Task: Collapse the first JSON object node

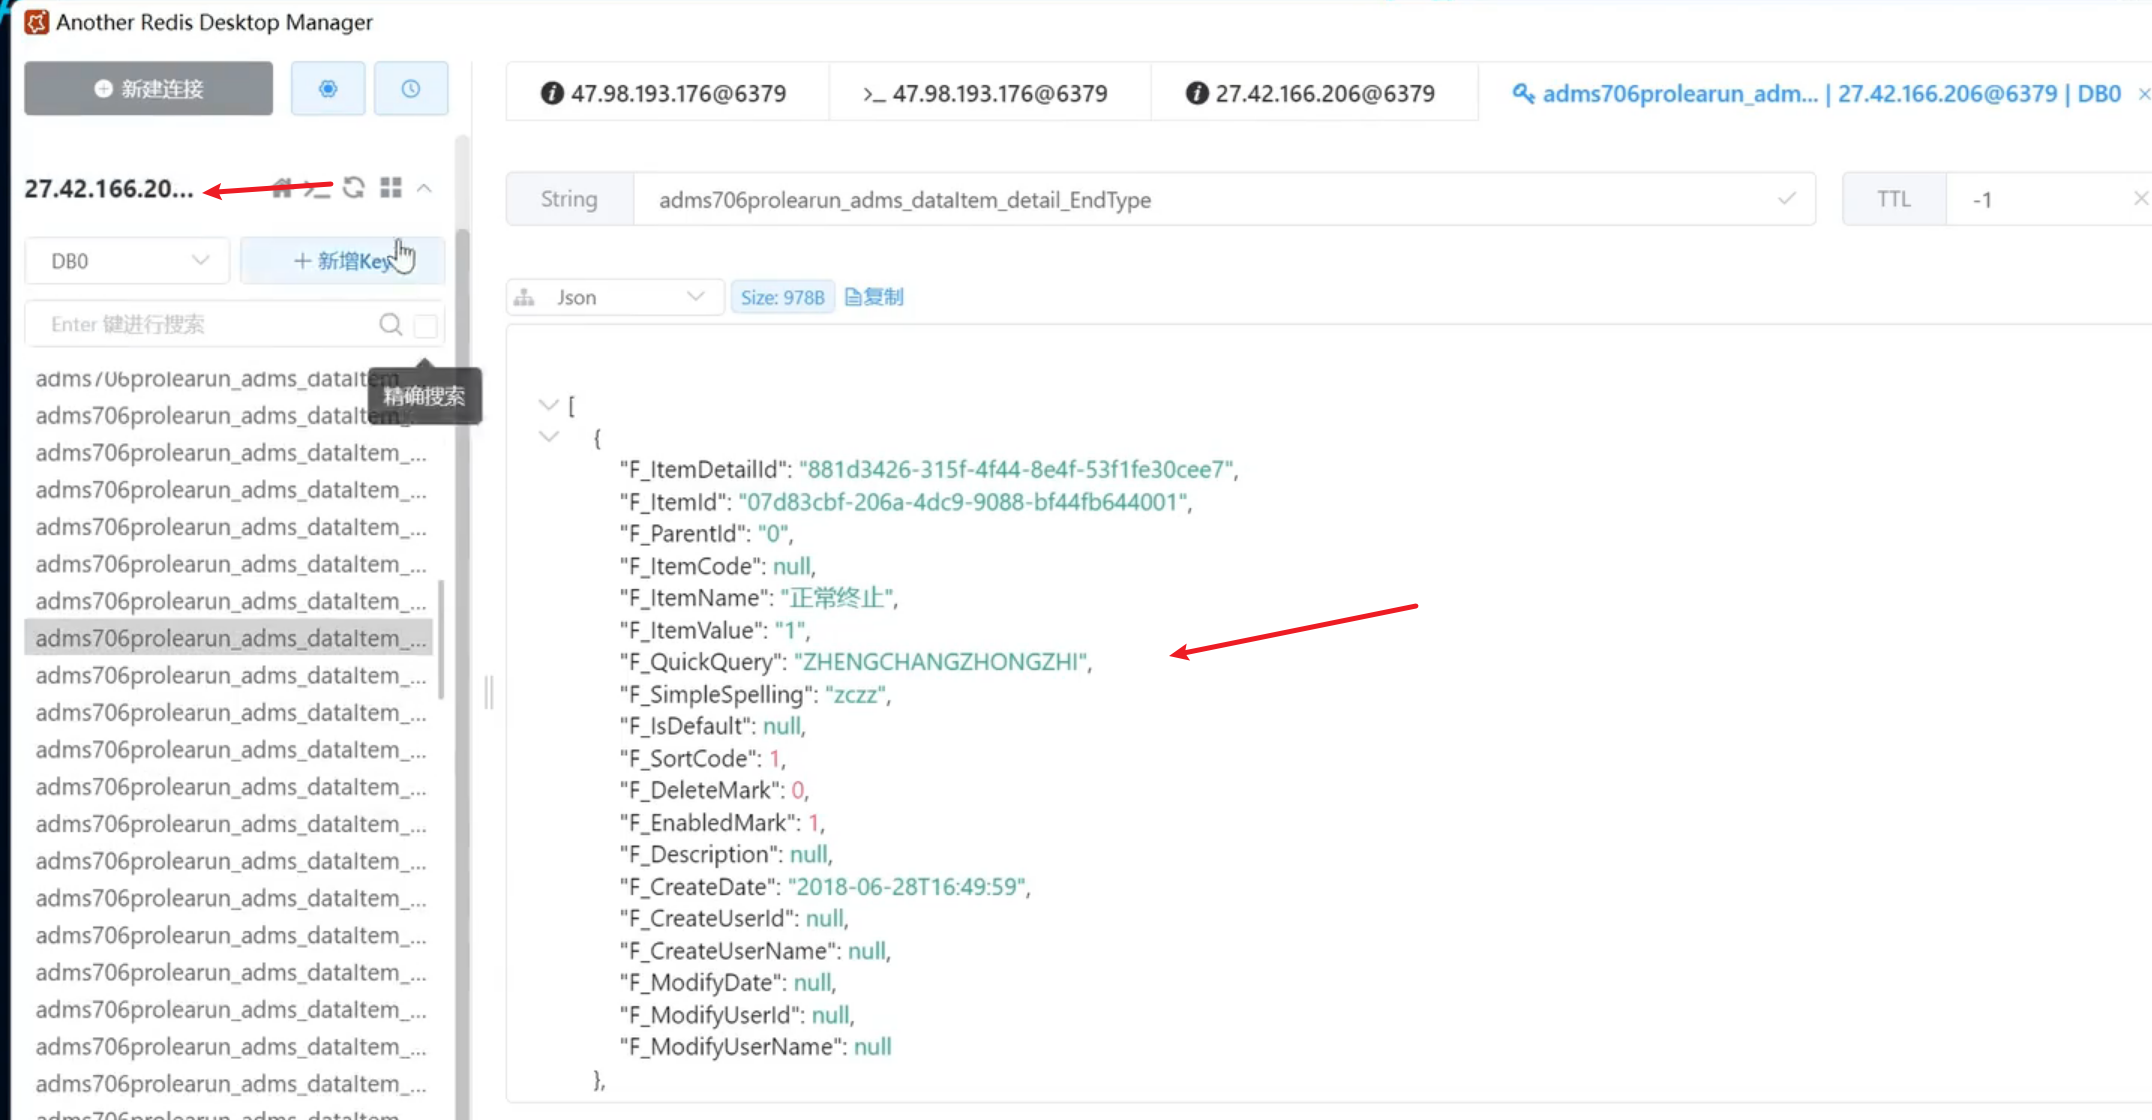Action: coord(548,437)
